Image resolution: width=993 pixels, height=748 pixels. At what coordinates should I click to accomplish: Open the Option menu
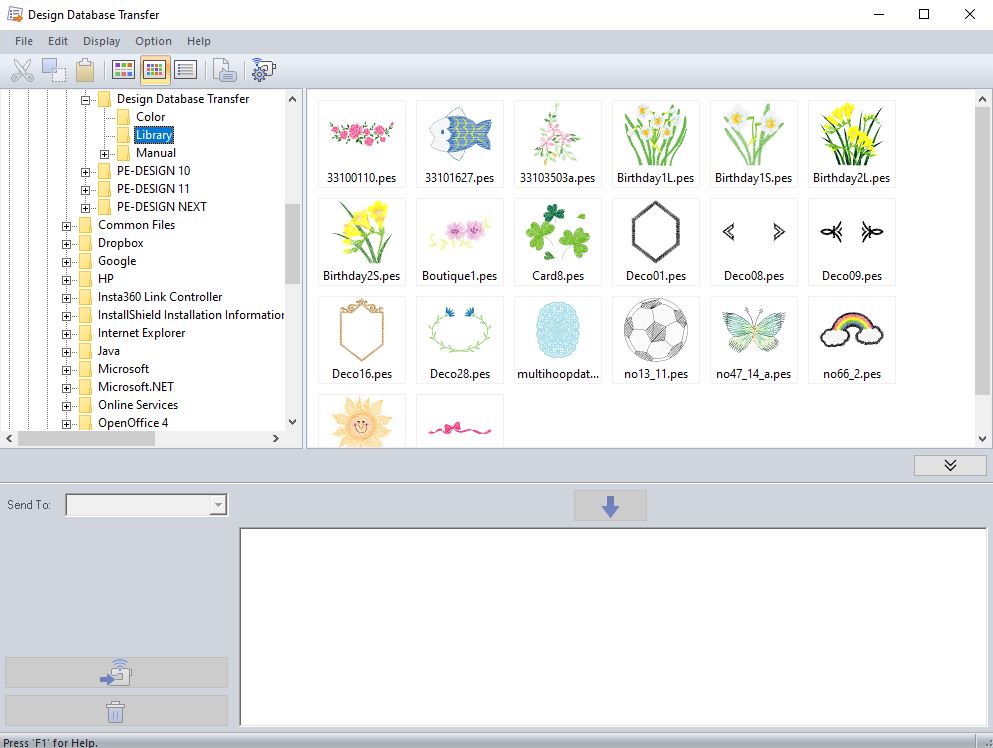(x=153, y=41)
